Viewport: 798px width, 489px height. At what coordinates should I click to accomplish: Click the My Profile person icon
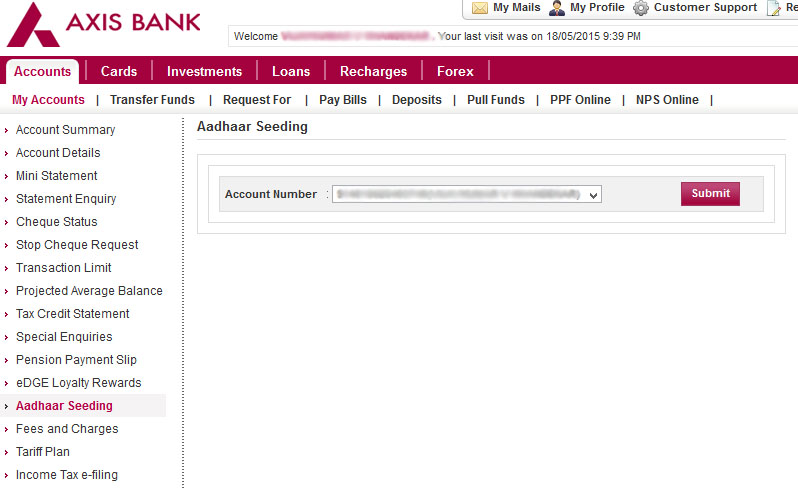coord(557,8)
